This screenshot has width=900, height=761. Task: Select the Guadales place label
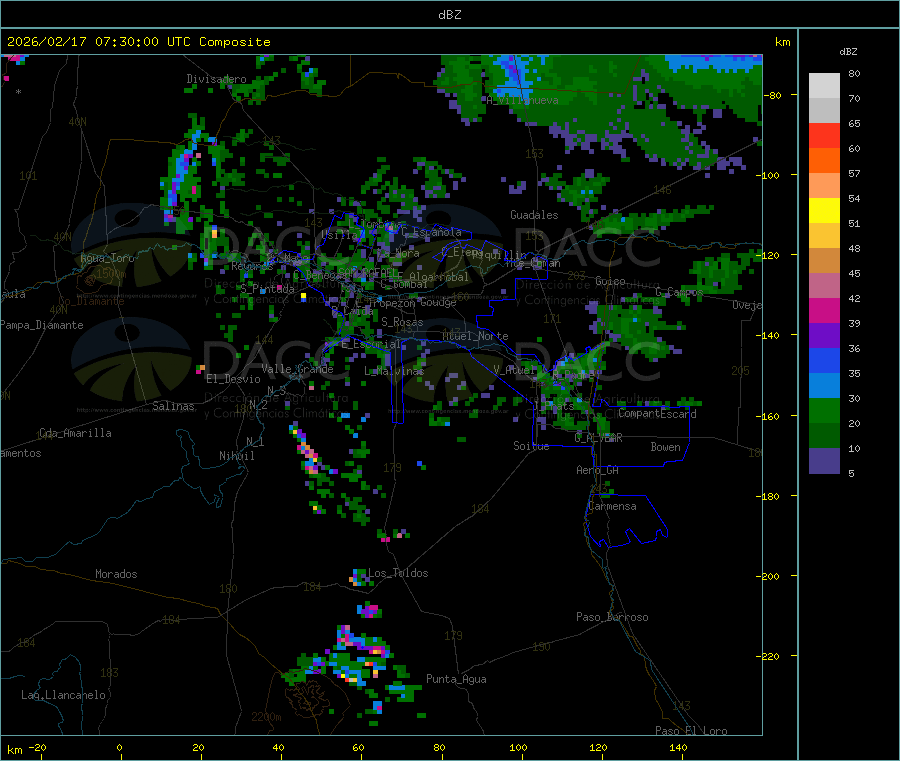[534, 215]
